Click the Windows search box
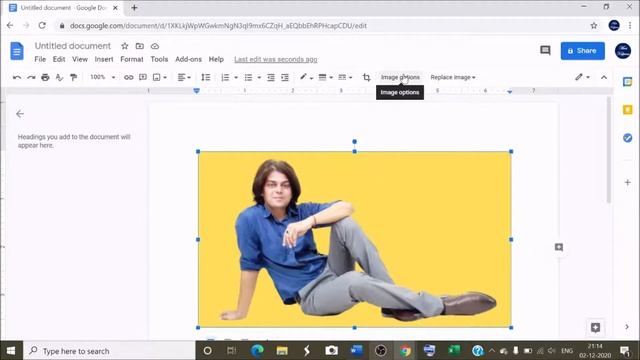This screenshot has height=360, width=640. (109, 351)
